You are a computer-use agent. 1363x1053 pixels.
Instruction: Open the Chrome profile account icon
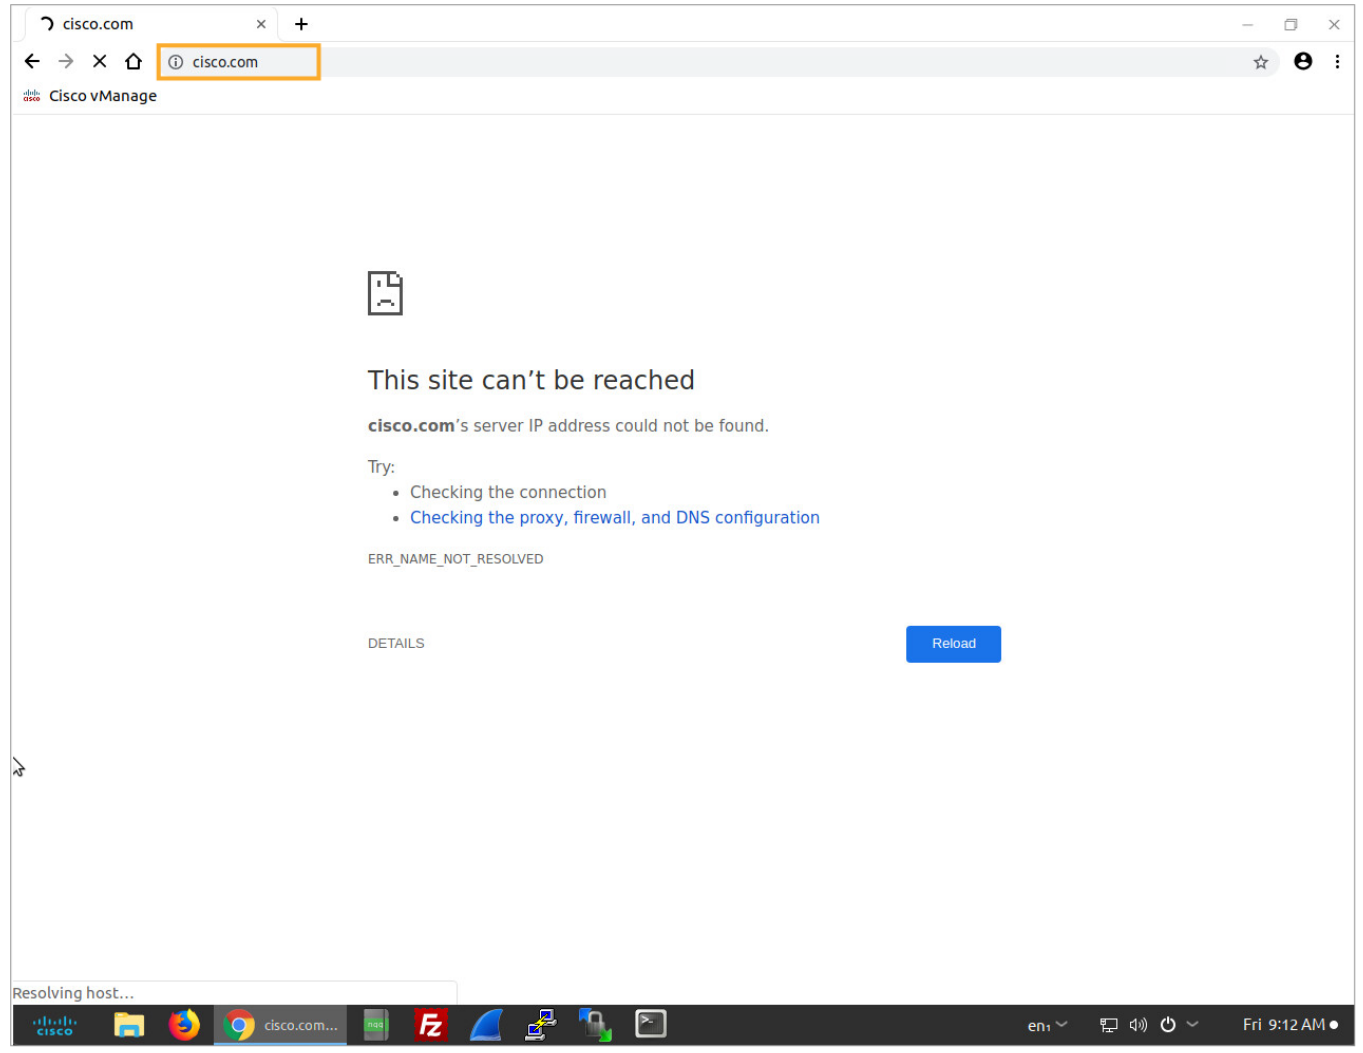tap(1302, 62)
